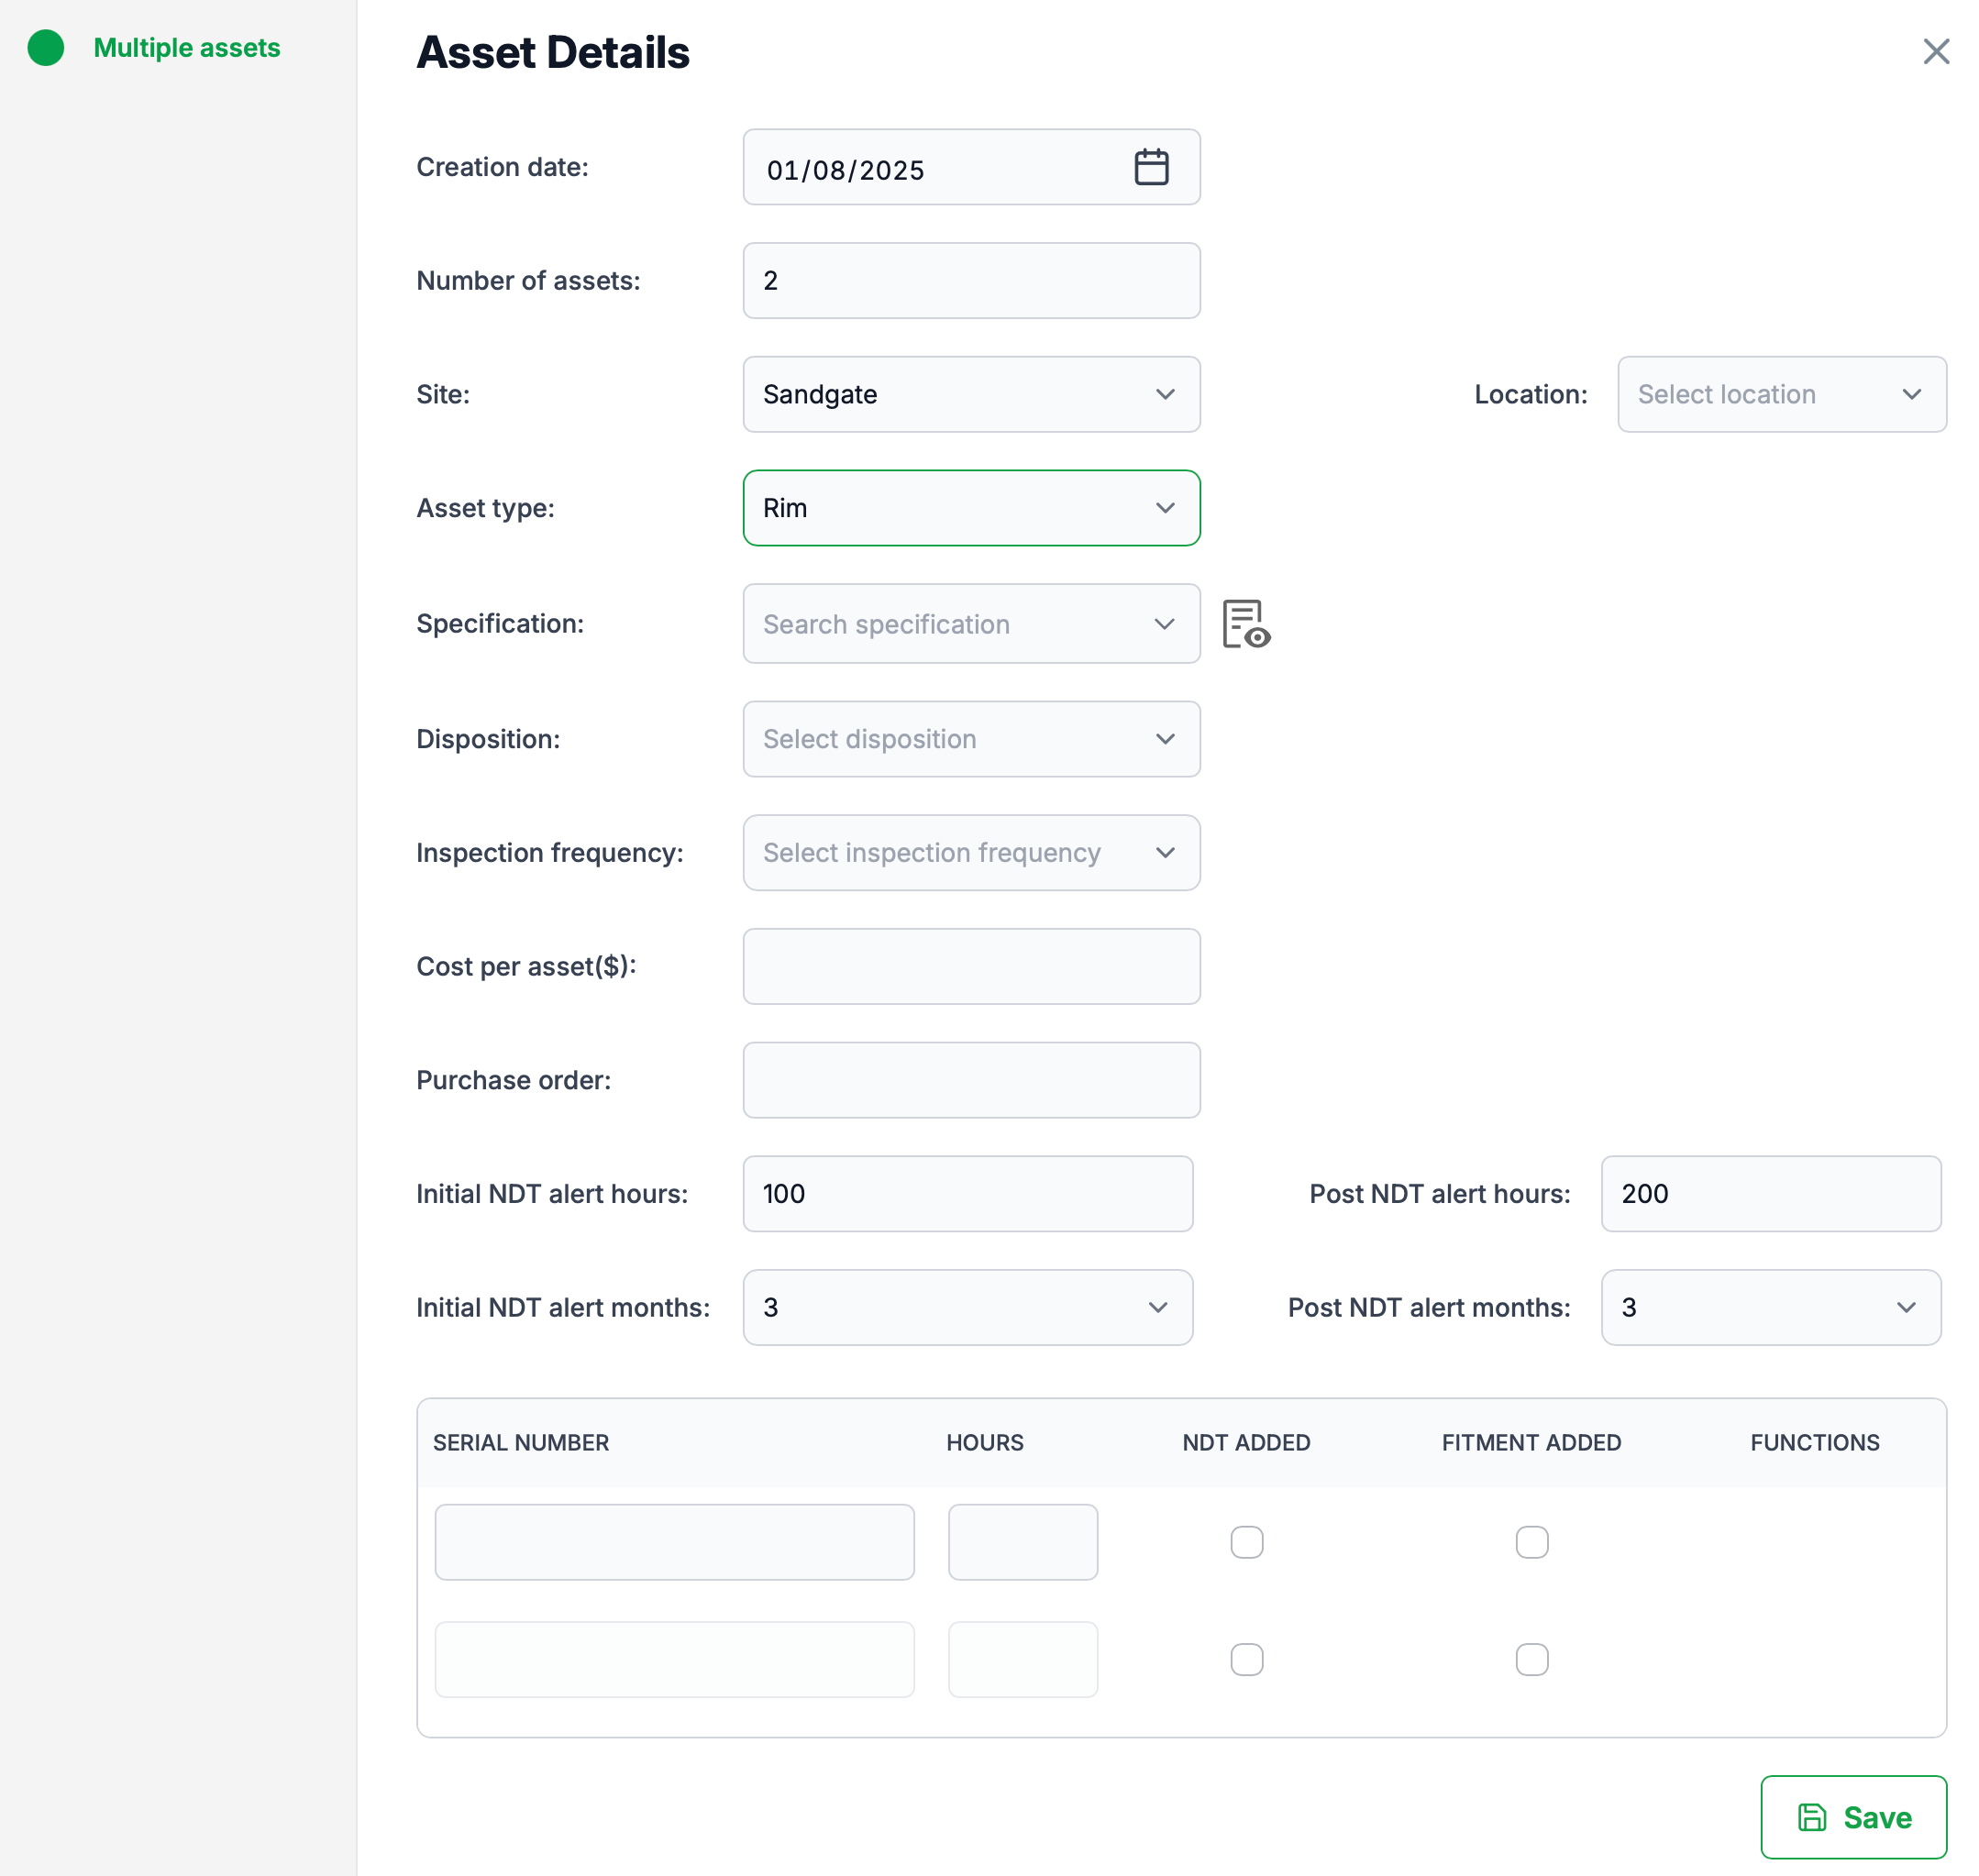Open the Asset type dropdown showing Rim

(970, 508)
